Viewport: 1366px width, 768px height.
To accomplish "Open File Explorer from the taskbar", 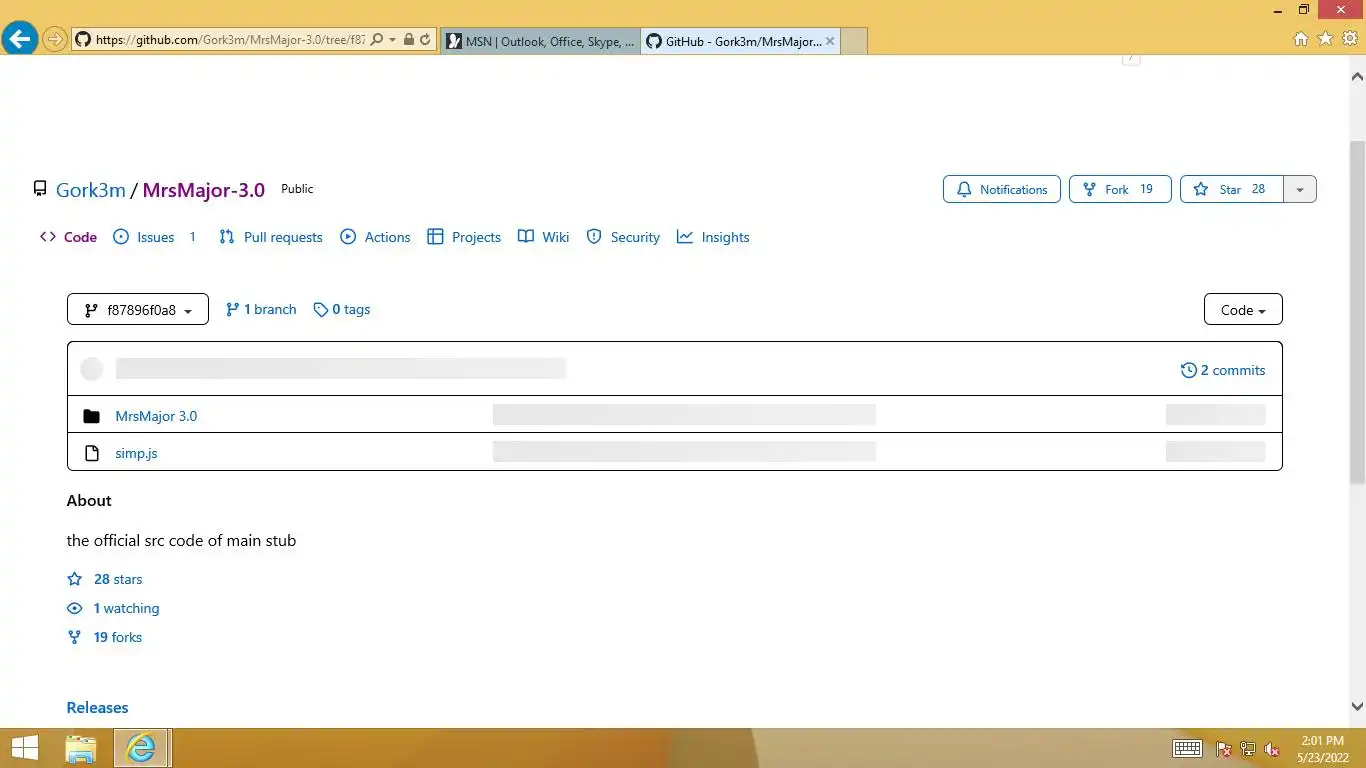I will (81, 748).
